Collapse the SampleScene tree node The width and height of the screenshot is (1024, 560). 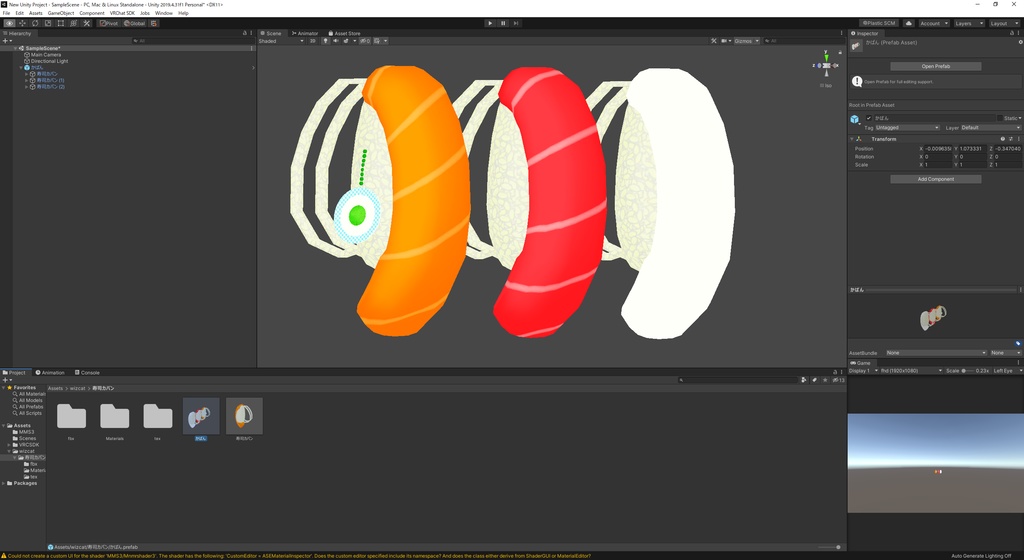click(x=16, y=48)
